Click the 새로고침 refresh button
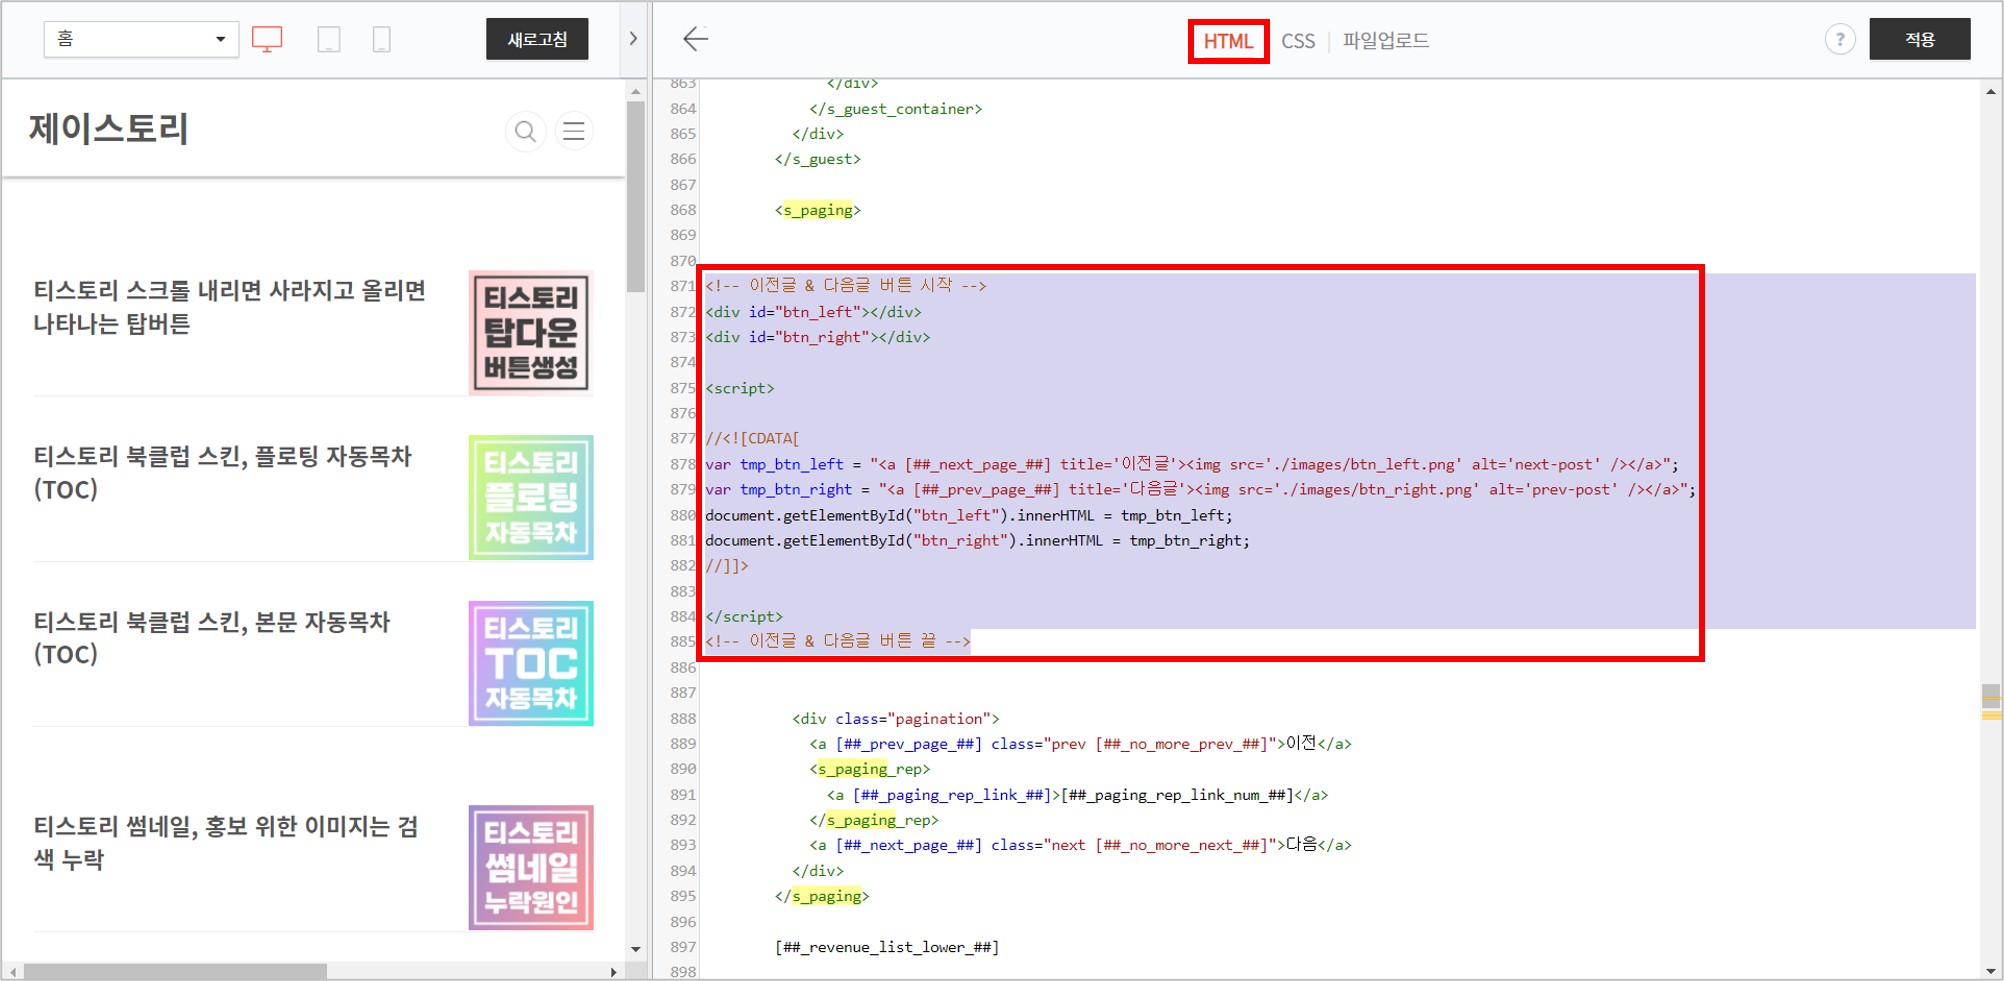The image size is (2004, 981). pos(537,39)
